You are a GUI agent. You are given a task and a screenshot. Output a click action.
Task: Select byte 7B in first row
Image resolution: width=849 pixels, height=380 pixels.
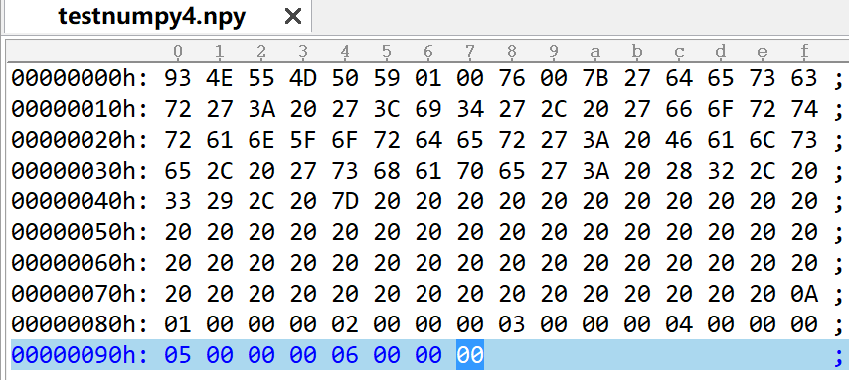(x=596, y=78)
